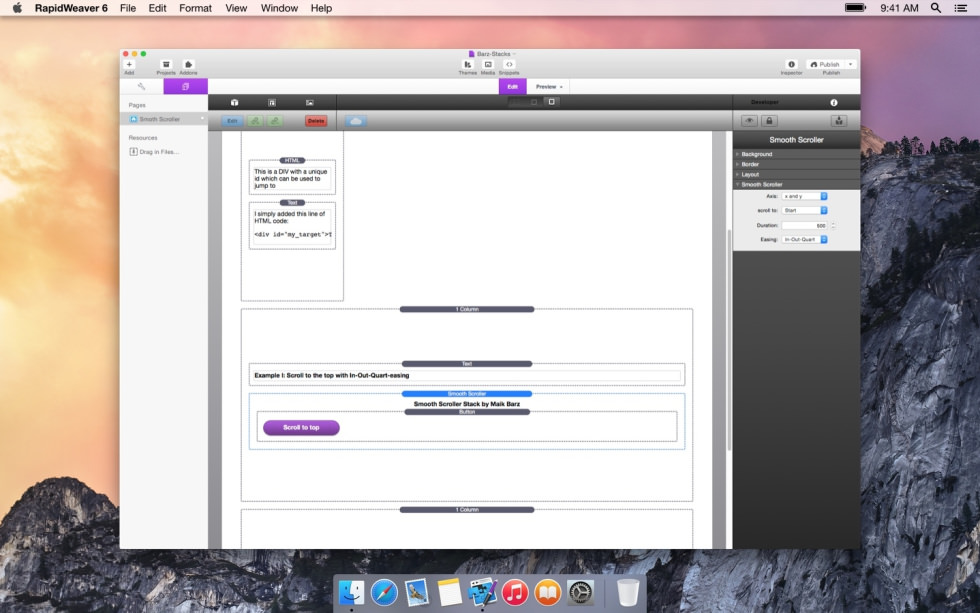The height and width of the screenshot is (613, 980).
Task: Select the purple pages sidebar tab
Action: click(x=186, y=86)
